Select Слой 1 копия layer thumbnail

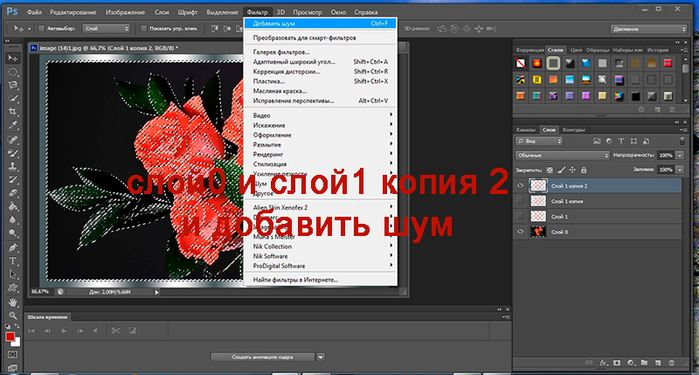(x=538, y=201)
